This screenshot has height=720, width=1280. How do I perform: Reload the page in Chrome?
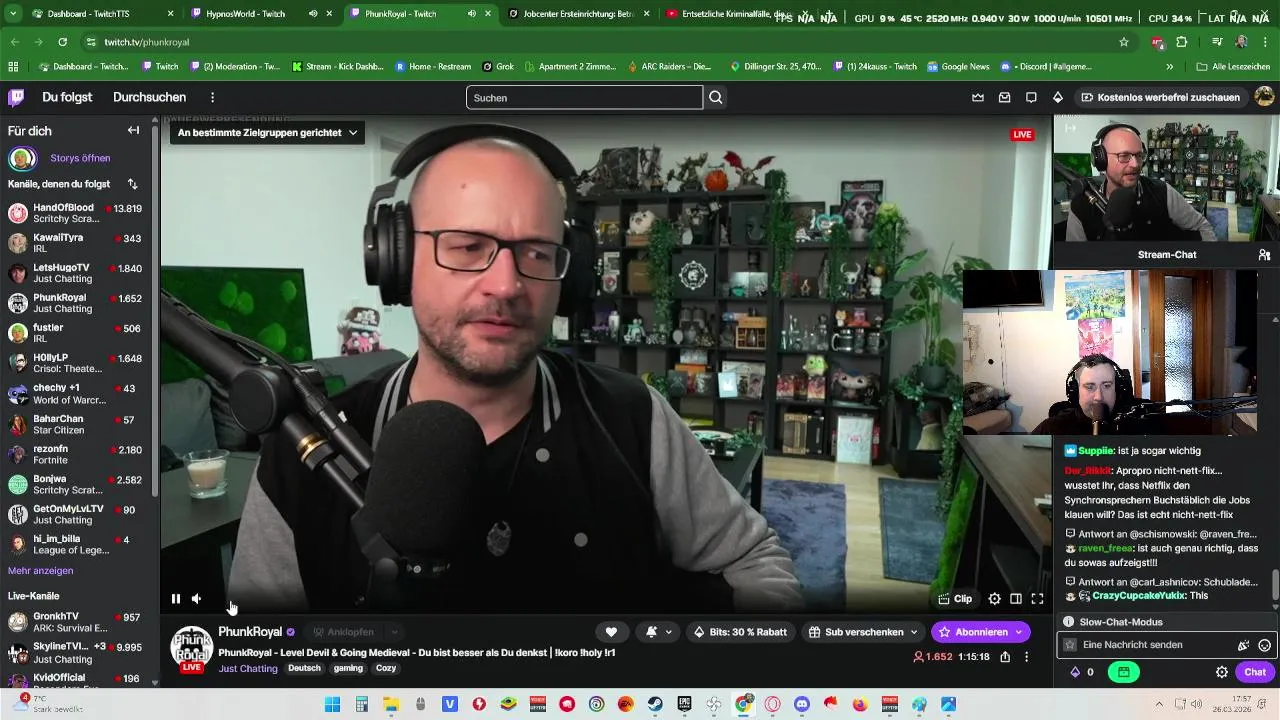pyautogui.click(x=62, y=42)
